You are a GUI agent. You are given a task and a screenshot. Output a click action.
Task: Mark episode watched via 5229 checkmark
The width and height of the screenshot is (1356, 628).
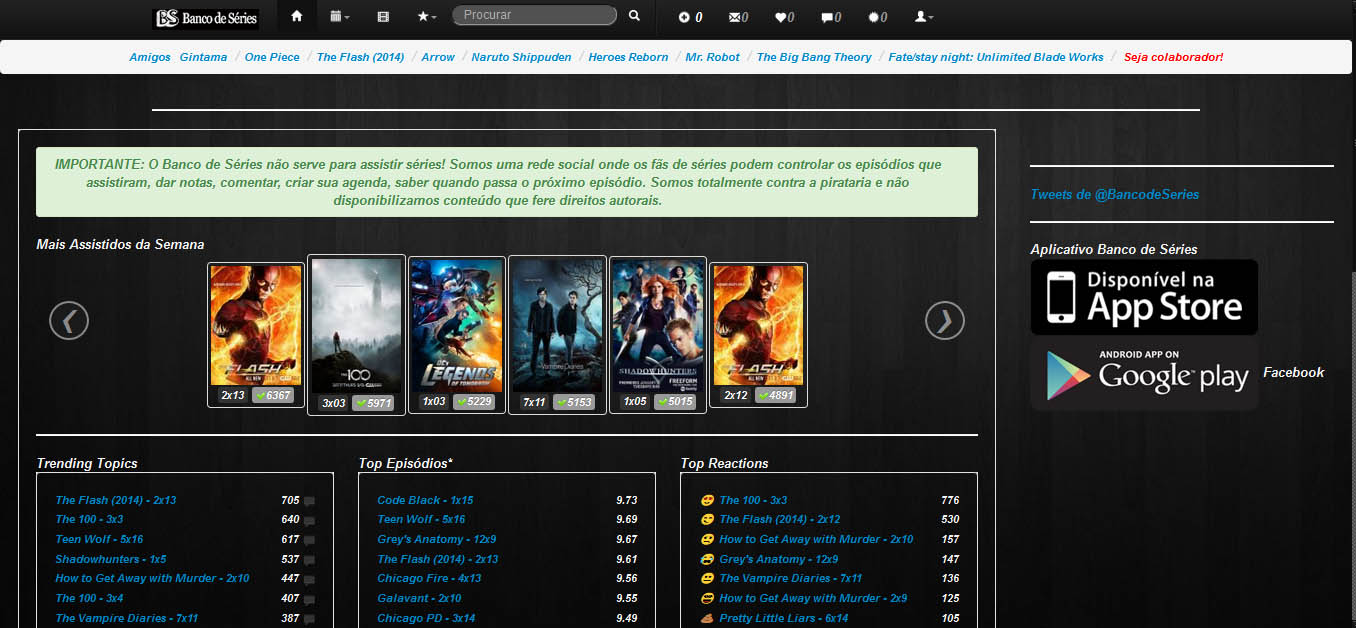coord(474,402)
